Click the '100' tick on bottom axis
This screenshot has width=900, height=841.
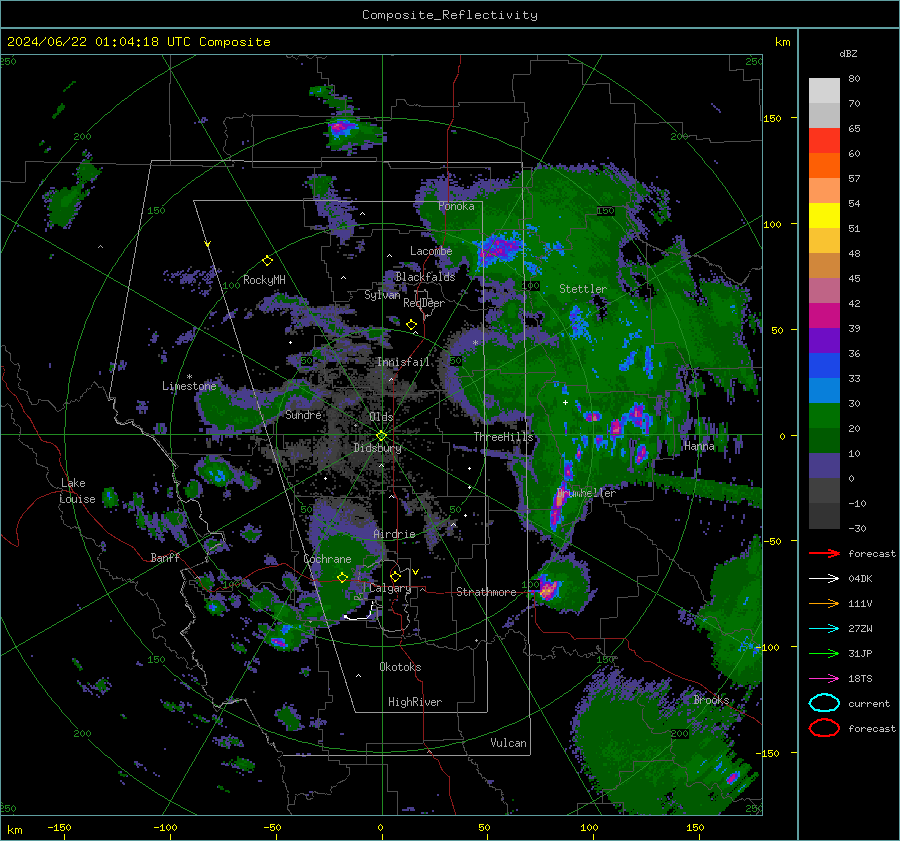[589, 828]
